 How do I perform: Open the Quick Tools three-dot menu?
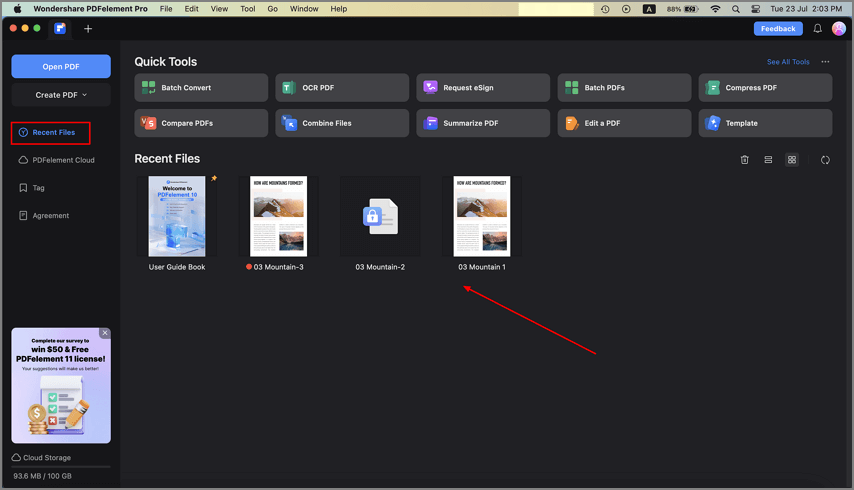tap(825, 62)
